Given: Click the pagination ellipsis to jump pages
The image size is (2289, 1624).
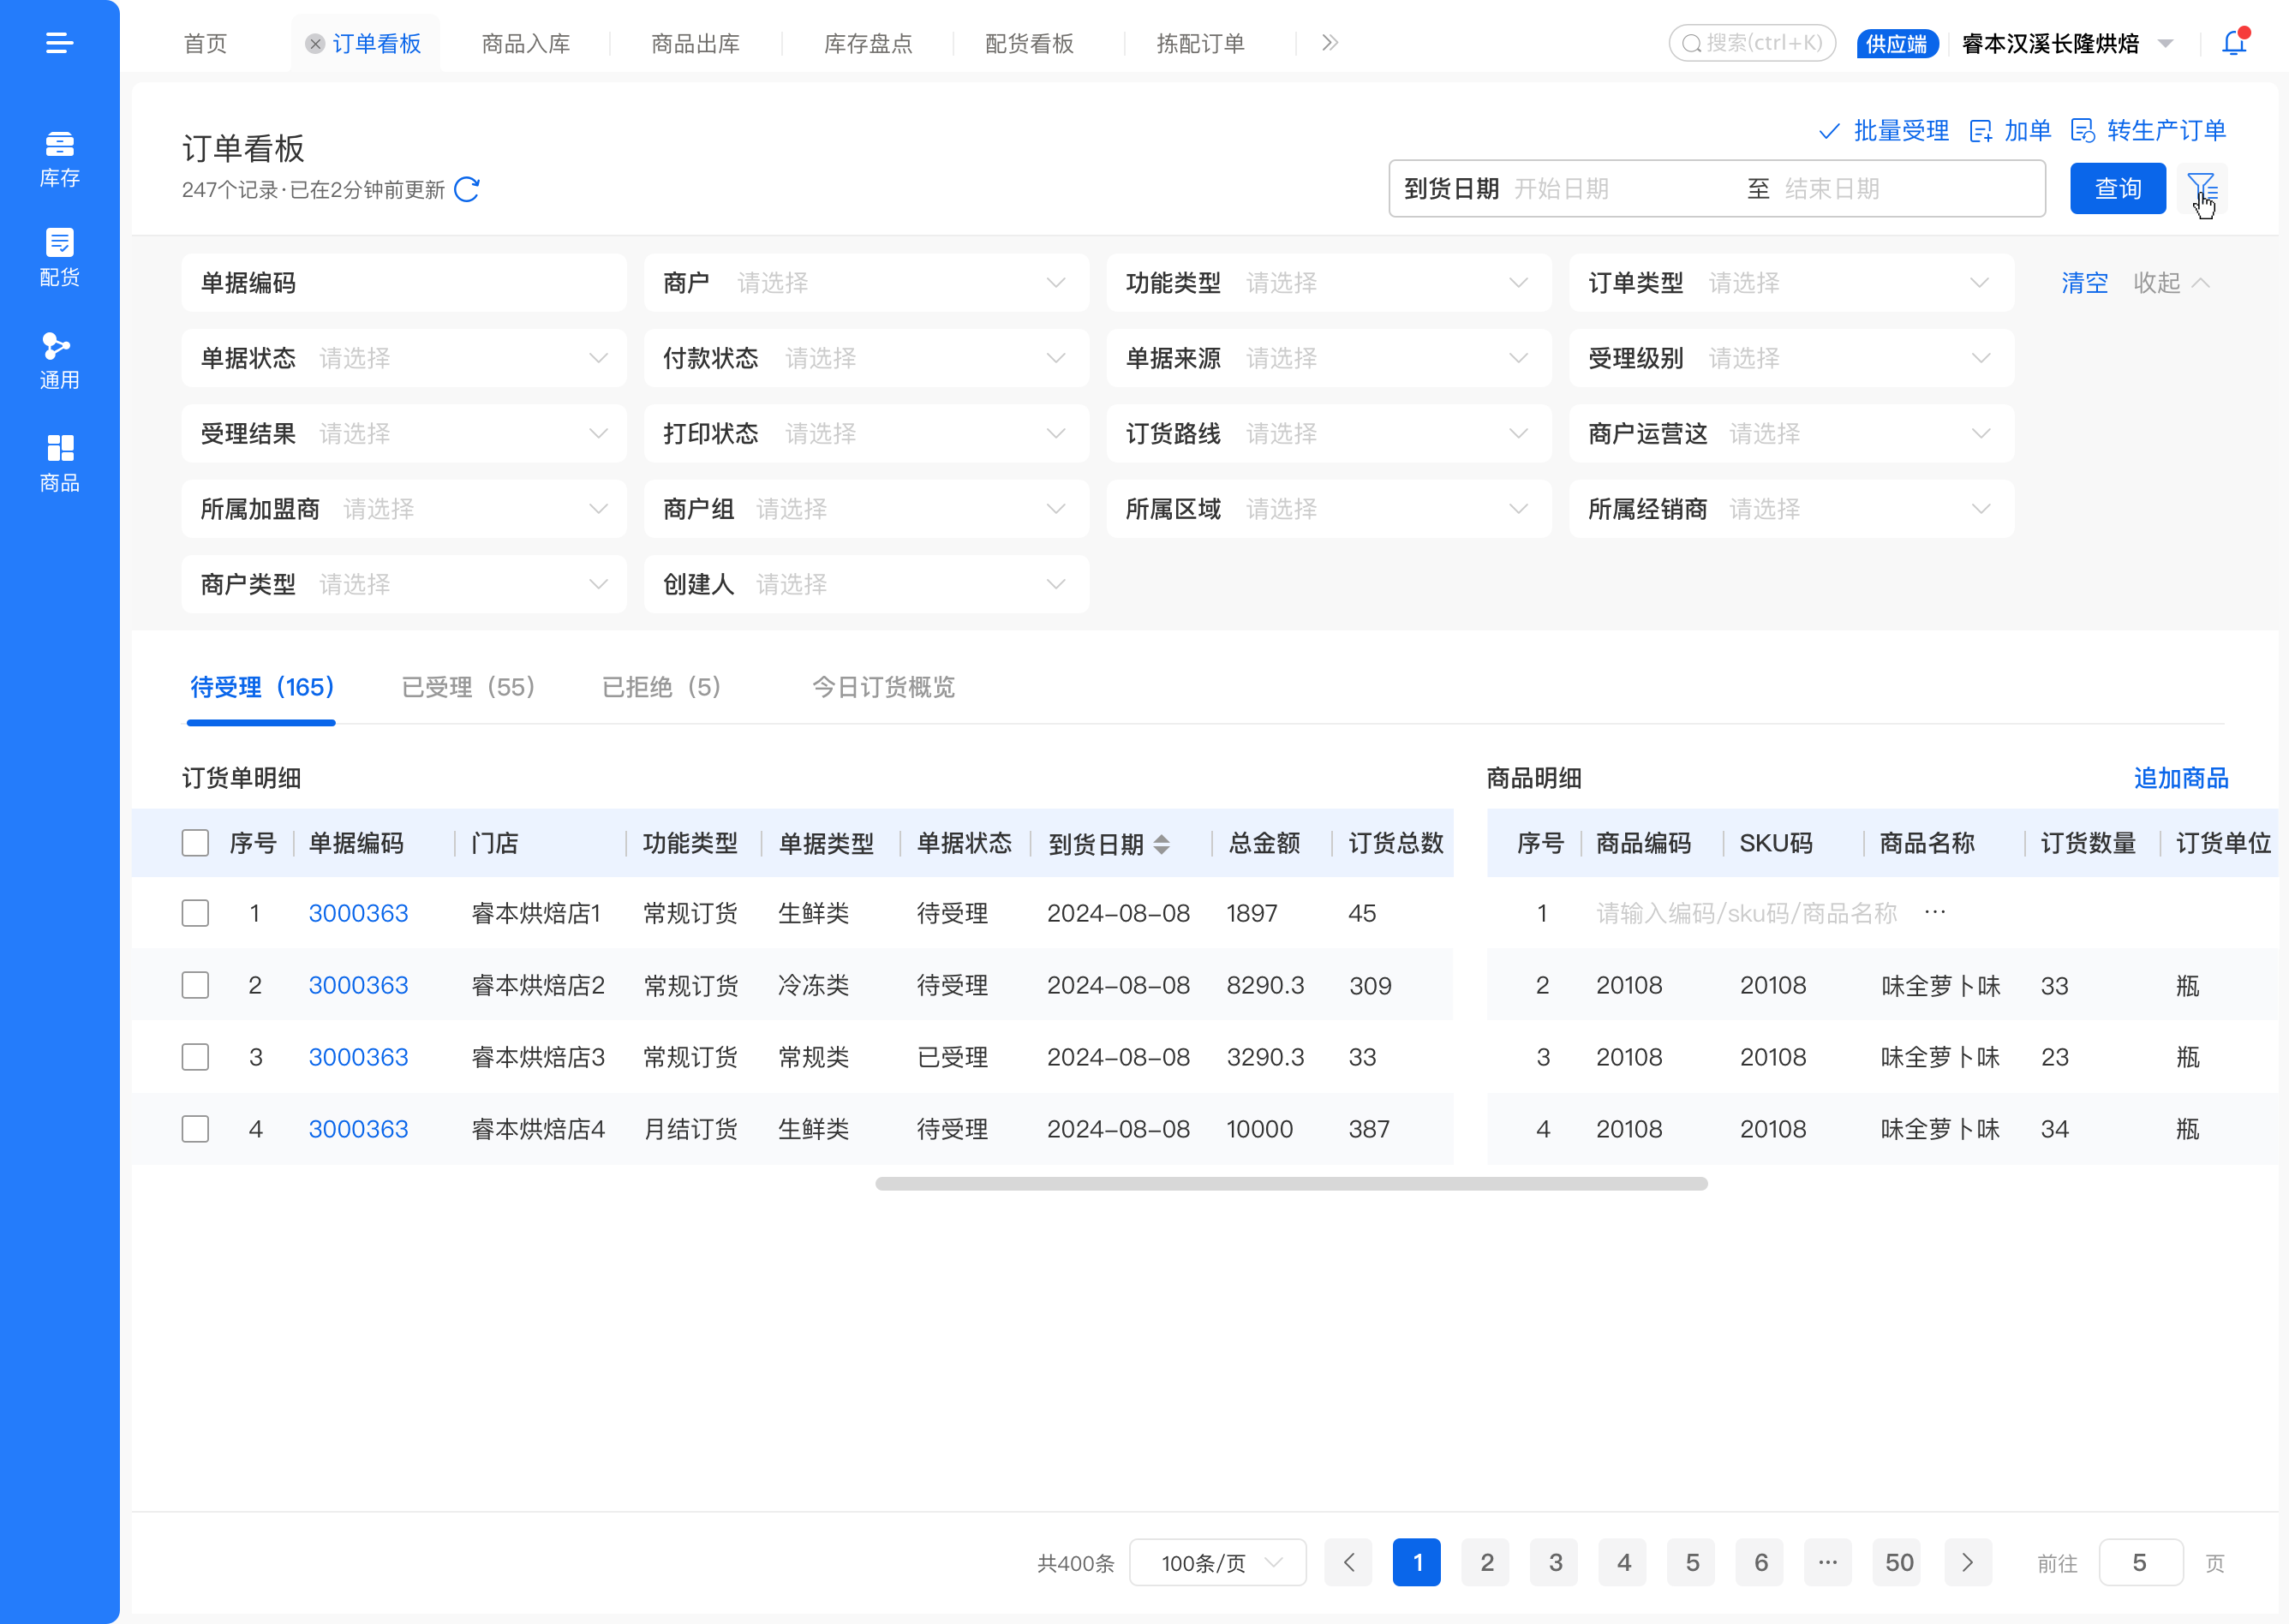Looking at the screenshot, I should tap(1827, 1562).
